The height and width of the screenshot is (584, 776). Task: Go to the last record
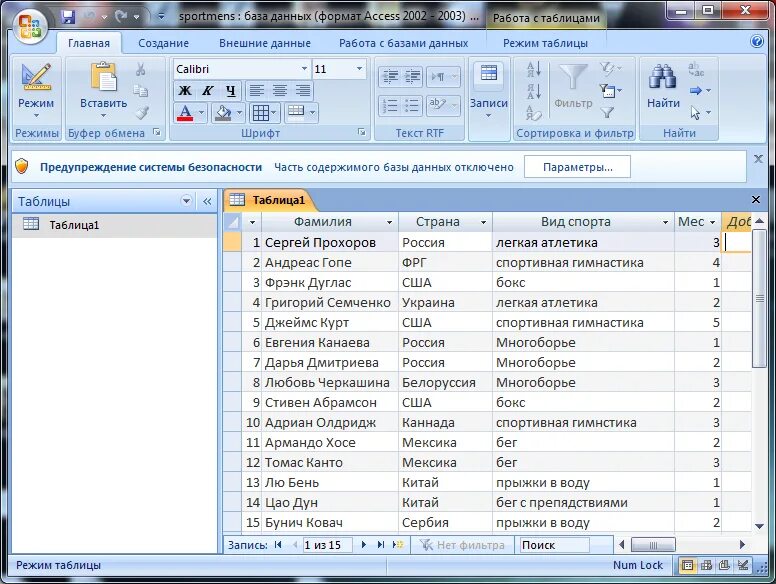click(x=381, y=545)
